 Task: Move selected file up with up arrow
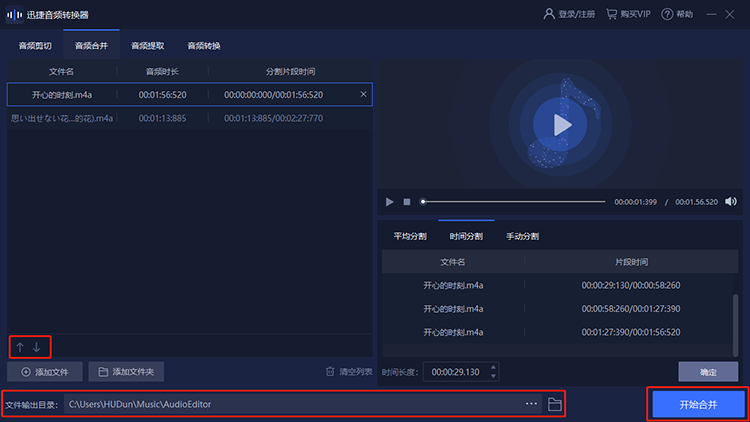(20, 347)
